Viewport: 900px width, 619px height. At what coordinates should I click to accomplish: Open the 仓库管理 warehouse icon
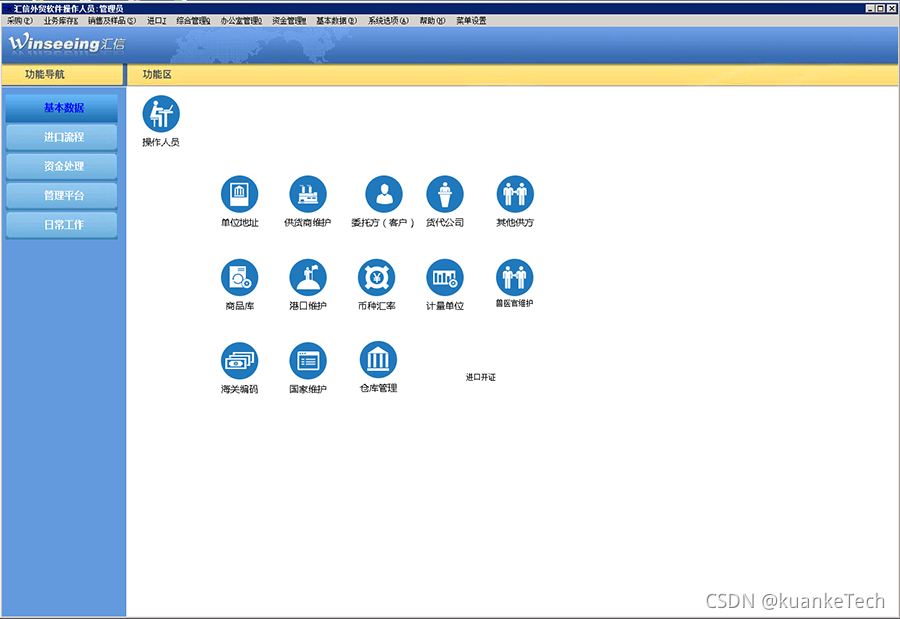pyautogui.click(x=378, y=359)
